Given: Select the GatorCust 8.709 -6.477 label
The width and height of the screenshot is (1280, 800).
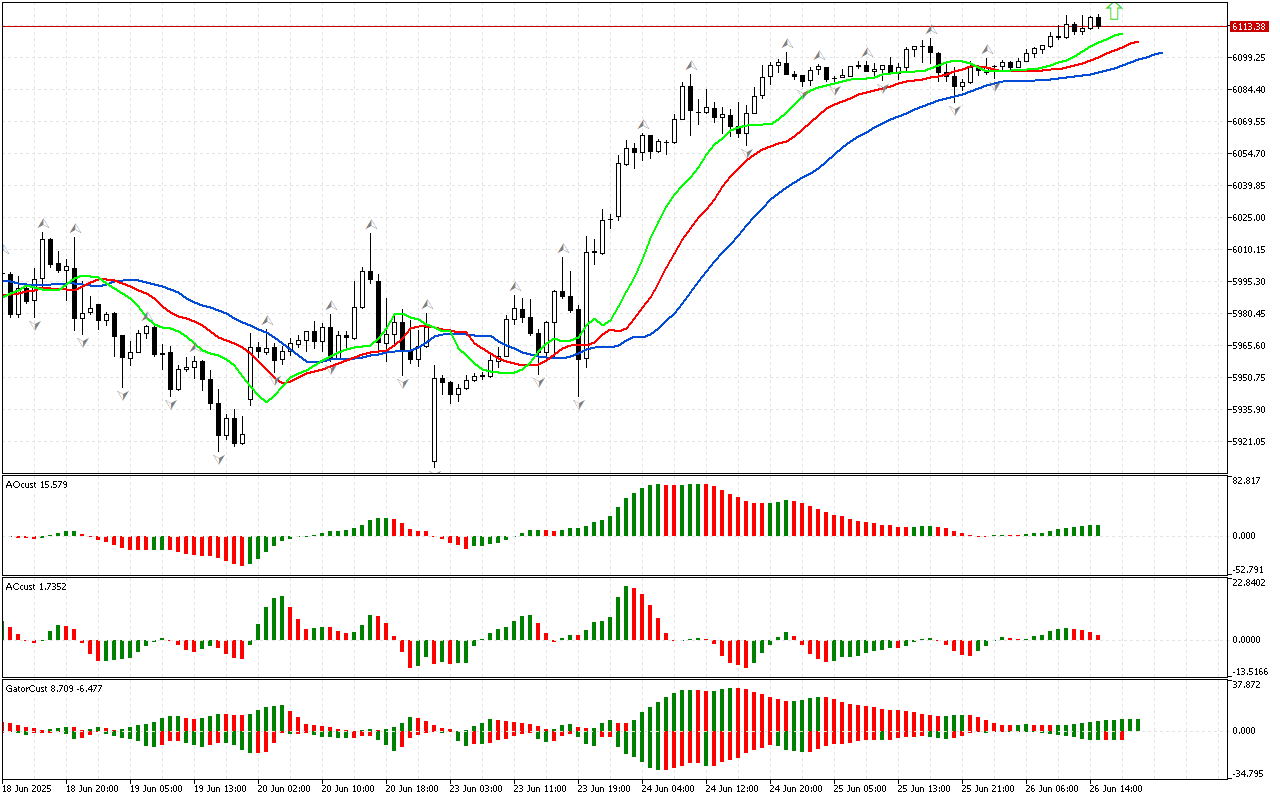Looking at the screenshot, I should [54, 688].
